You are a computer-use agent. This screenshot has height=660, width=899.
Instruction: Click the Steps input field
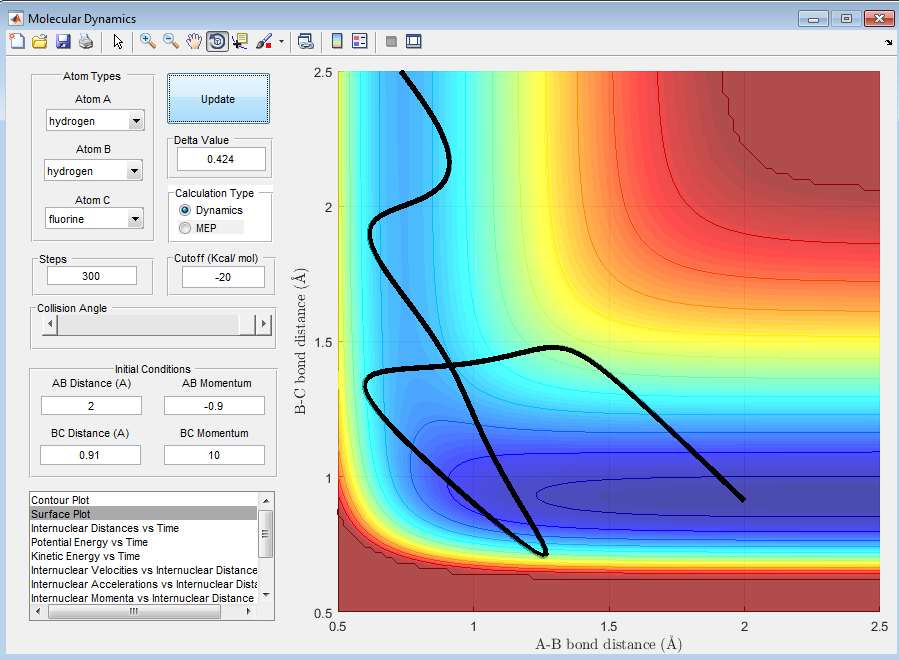(91, 276)
